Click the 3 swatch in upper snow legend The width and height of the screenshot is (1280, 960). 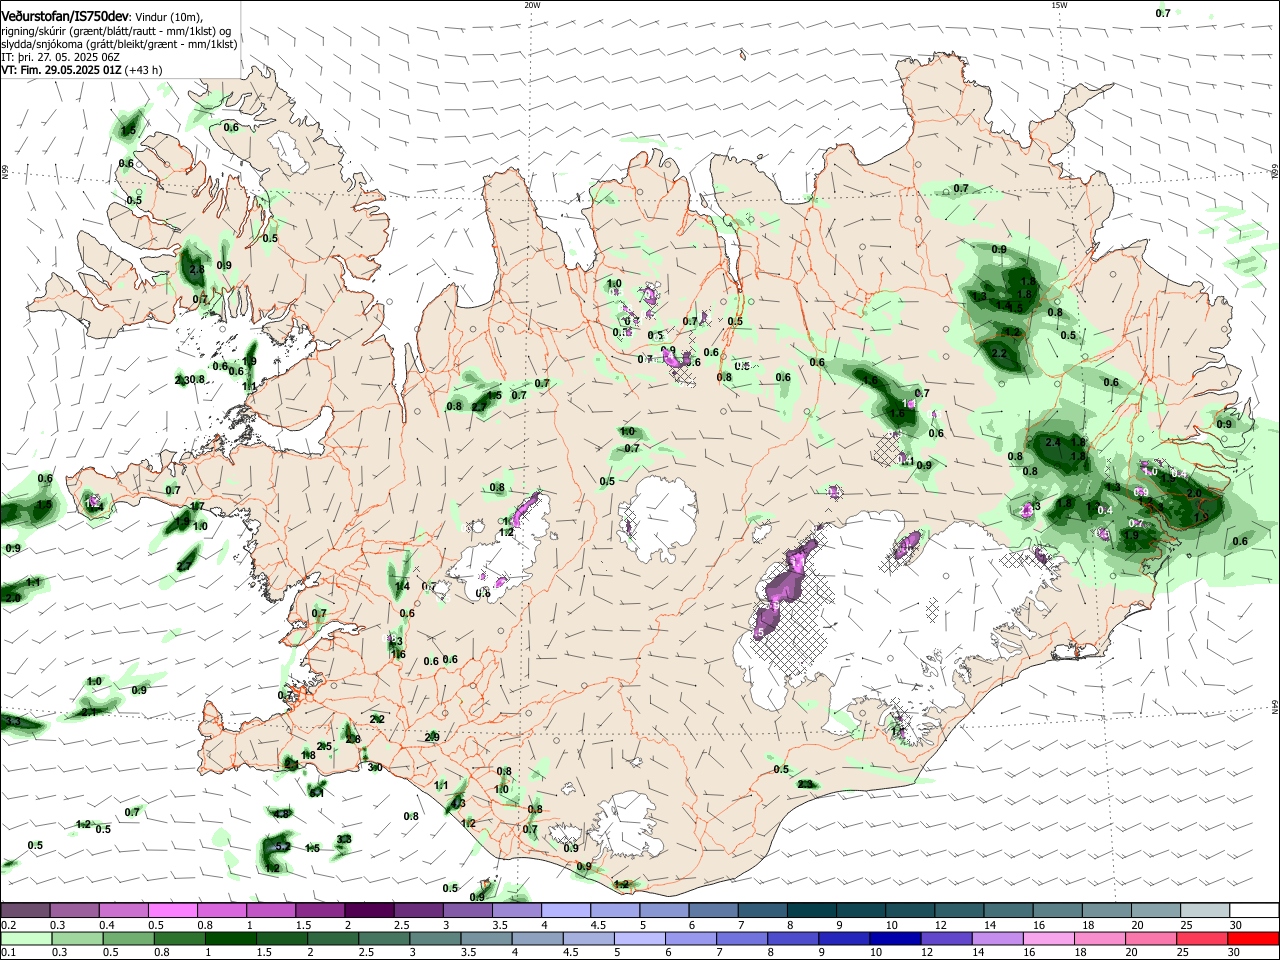click(x=466, y=910)
